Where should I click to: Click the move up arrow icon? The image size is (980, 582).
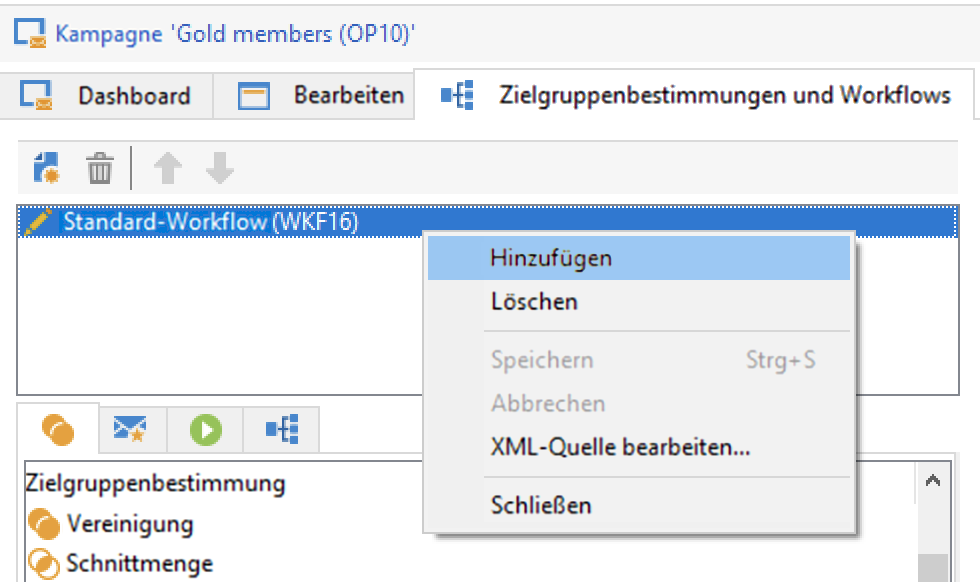click(168, 168)
